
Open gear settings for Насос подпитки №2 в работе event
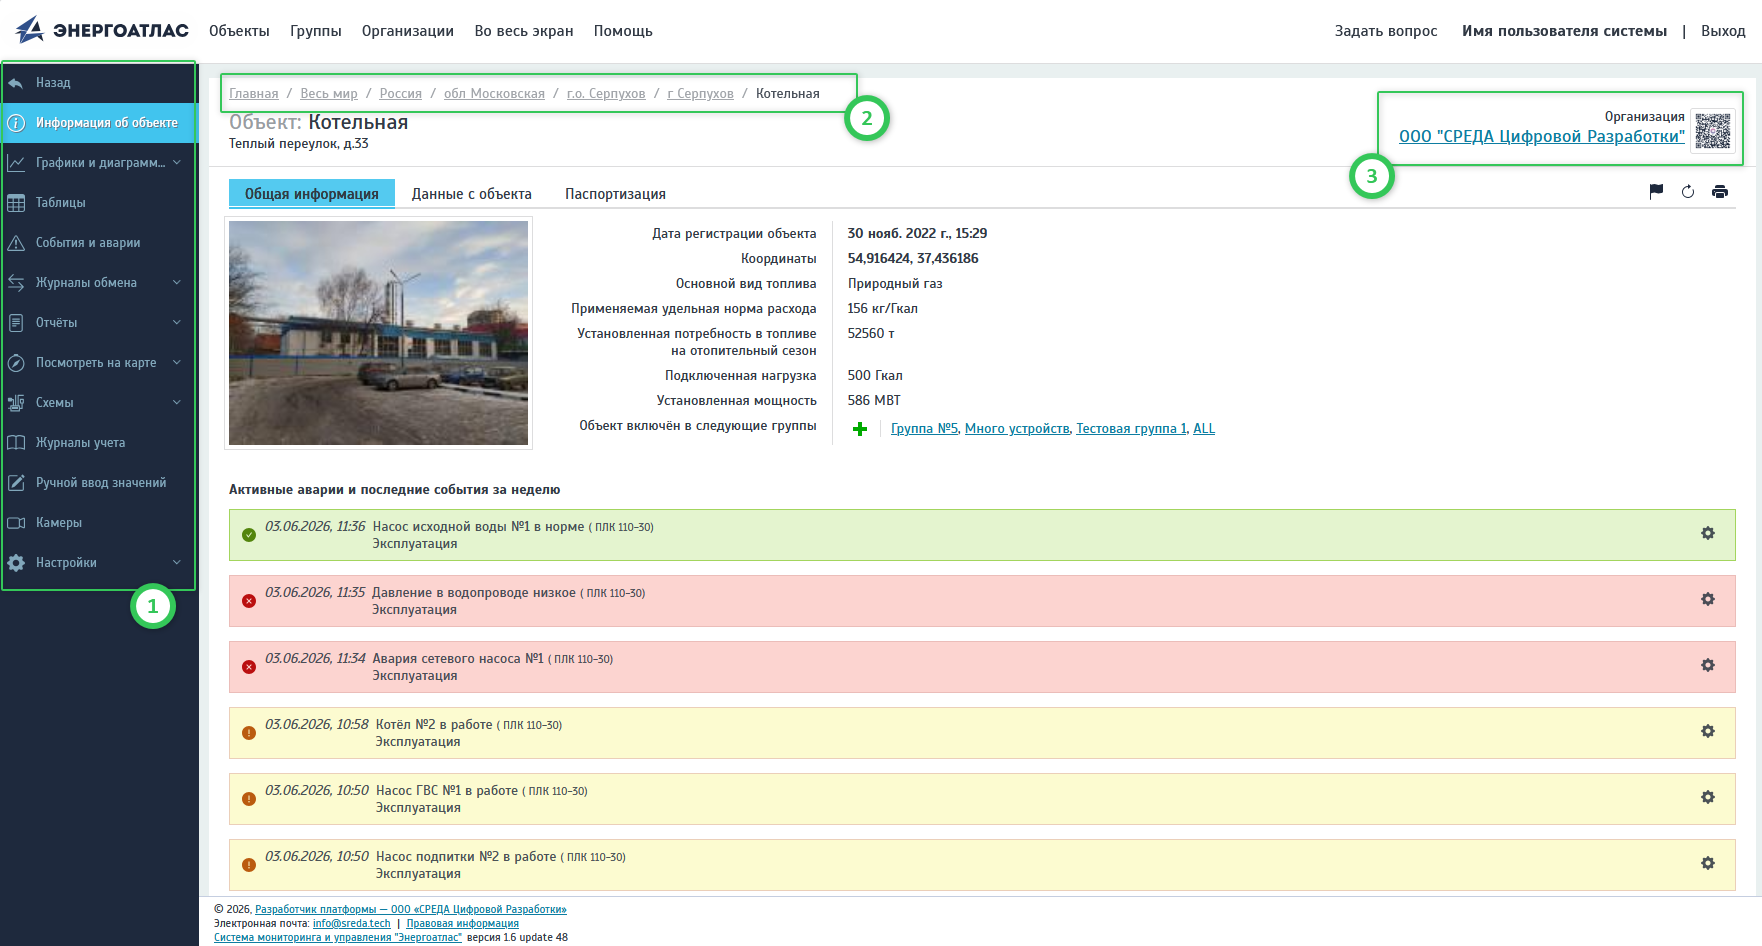point(1708,863)
